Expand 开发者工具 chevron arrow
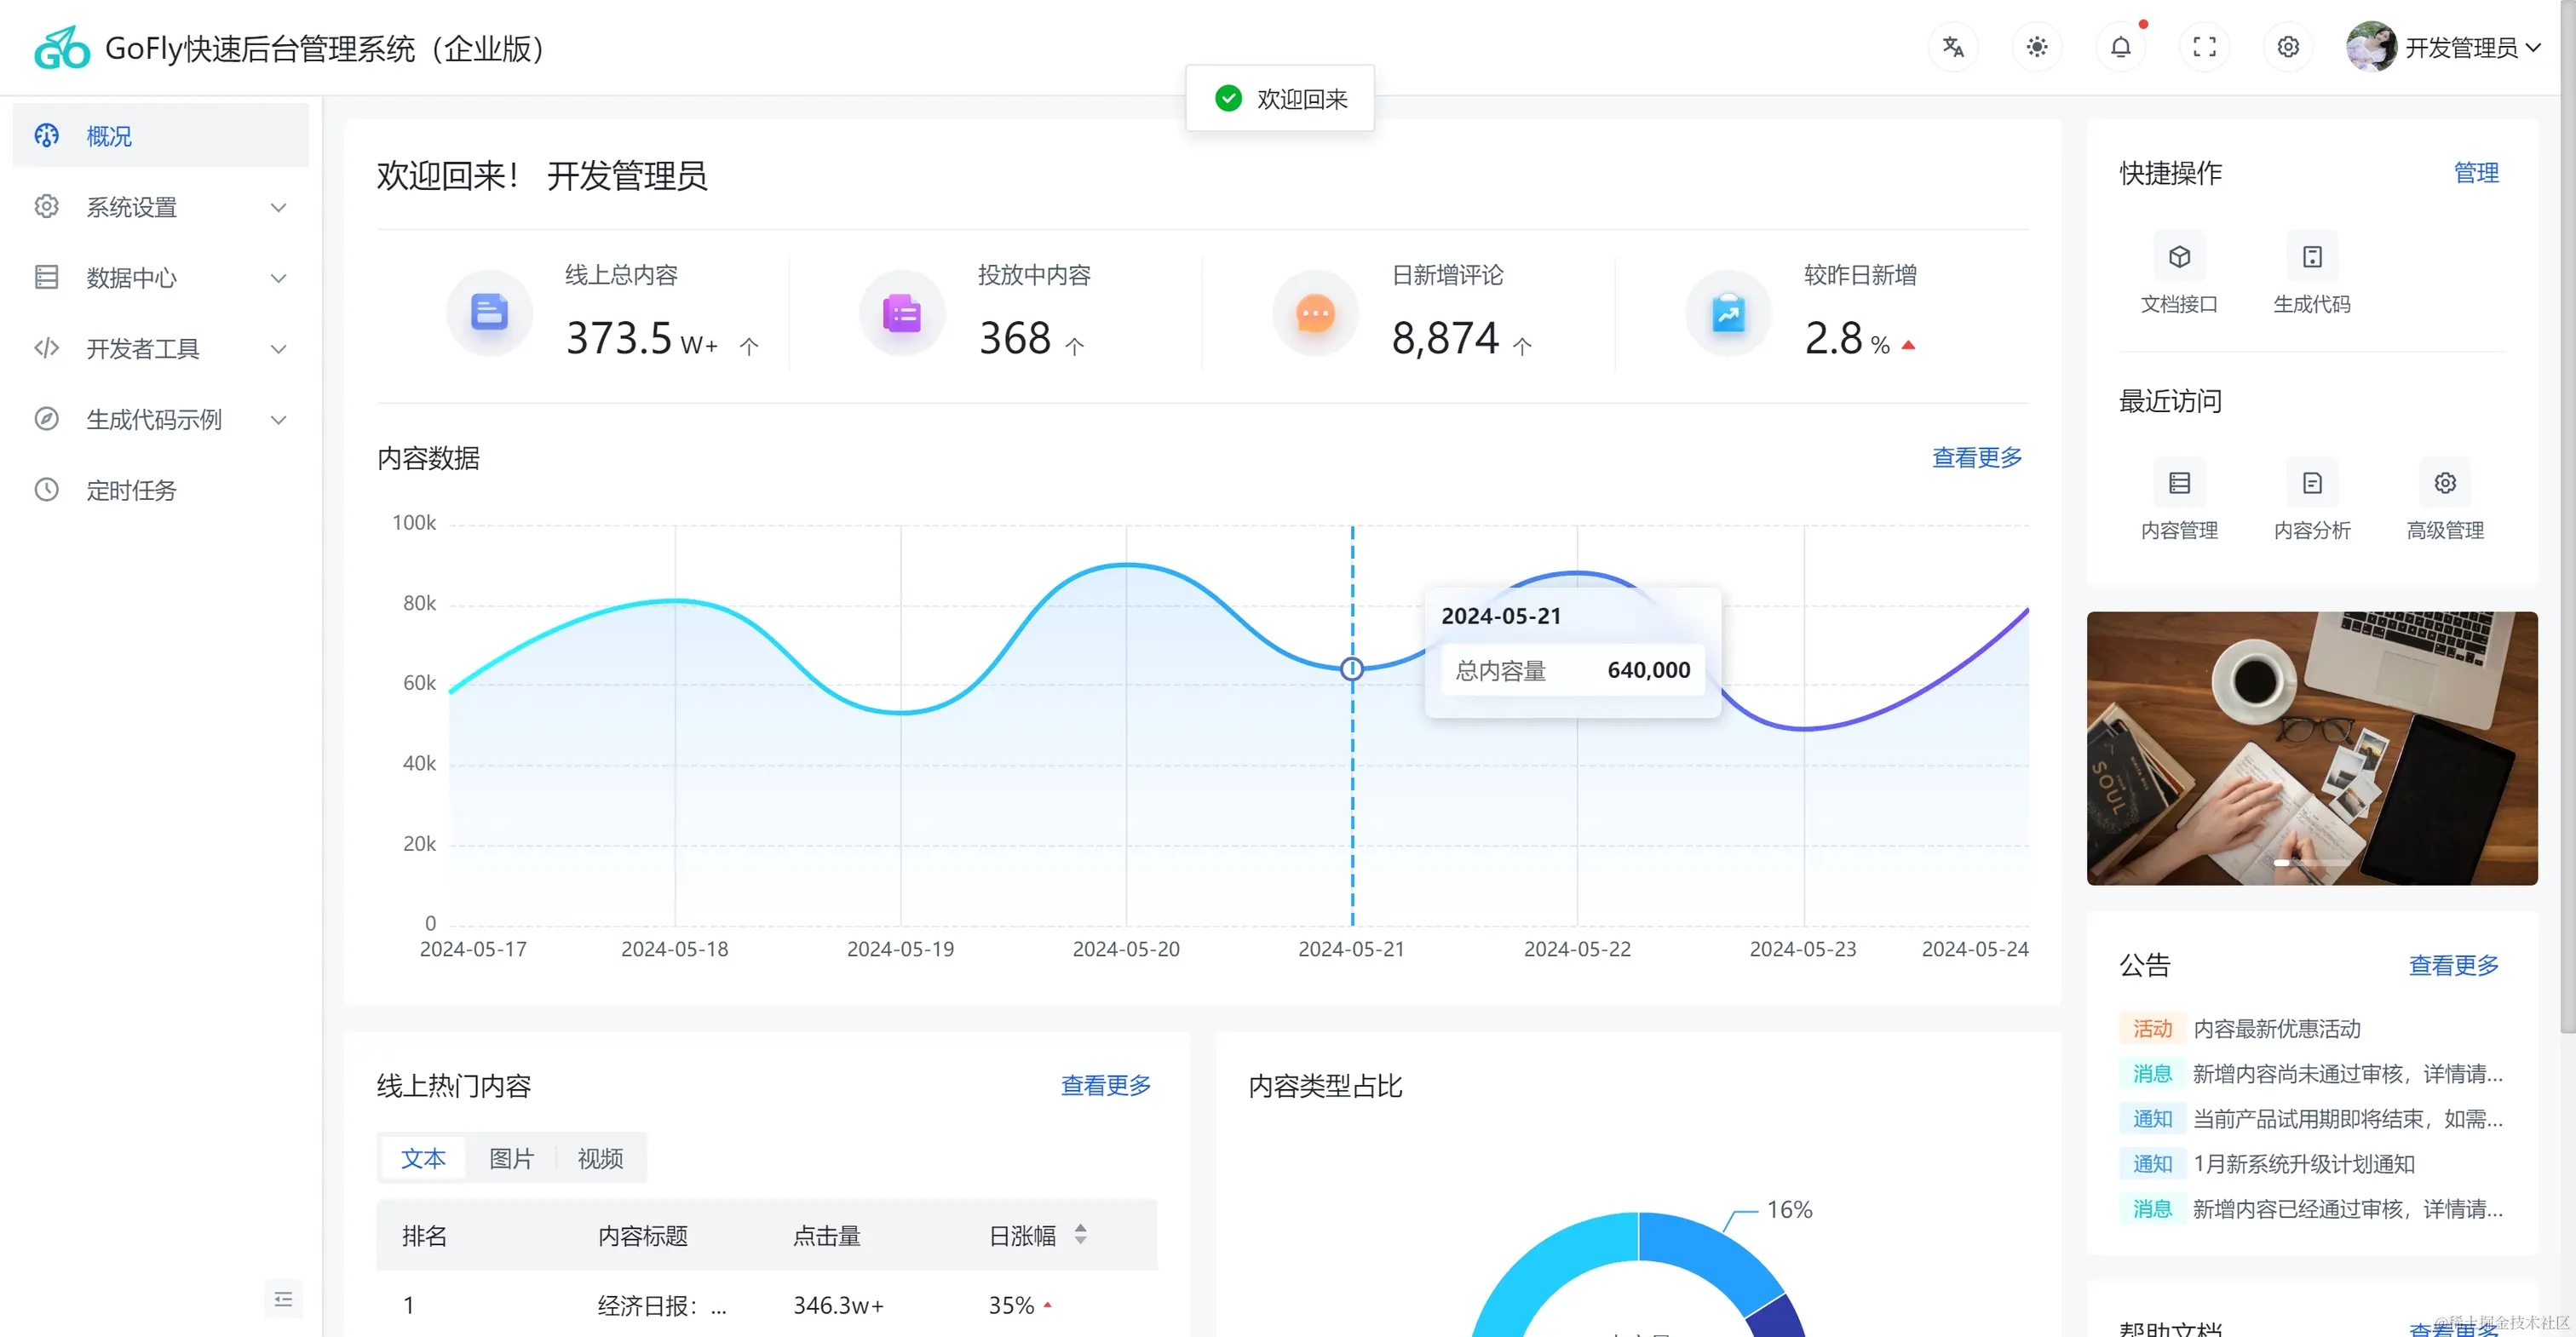The image size is (2576, 1337). pyautogui.click(x=279, y=349)
